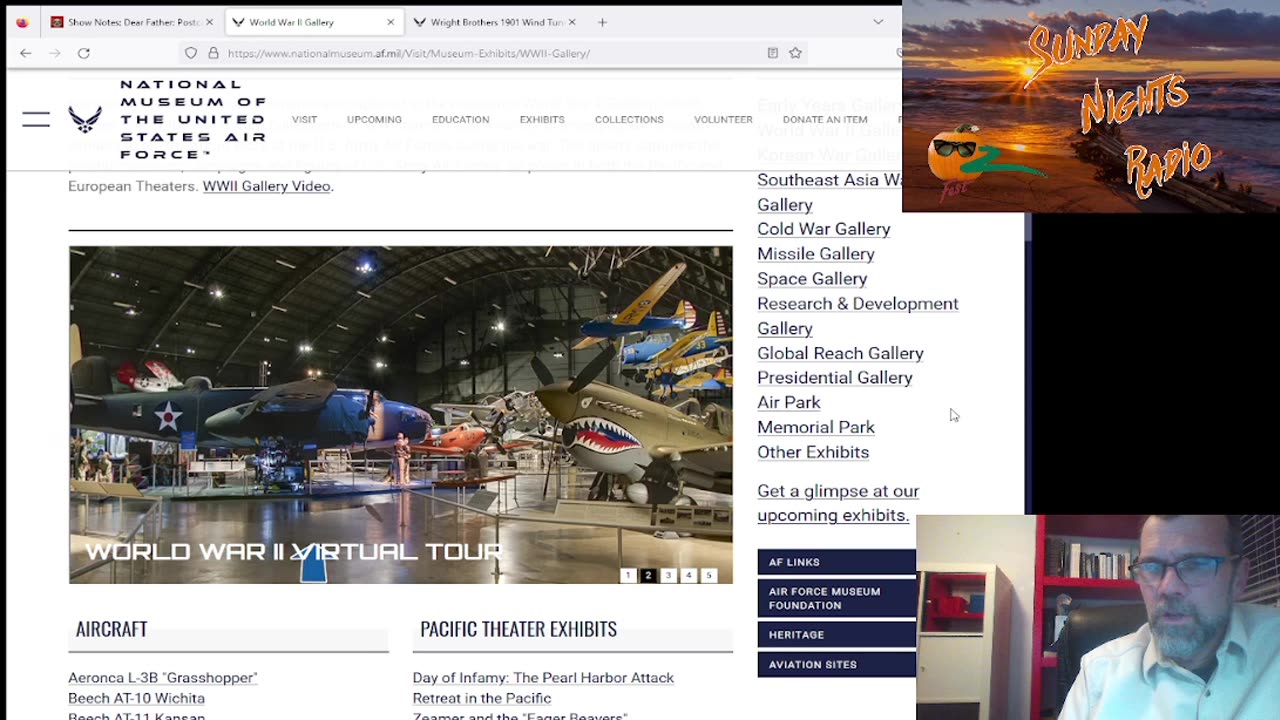The height and width of the screenshot is (720, 1280).
Task: Toggle reader view icon in address bar
Action: tap(772, 53)
